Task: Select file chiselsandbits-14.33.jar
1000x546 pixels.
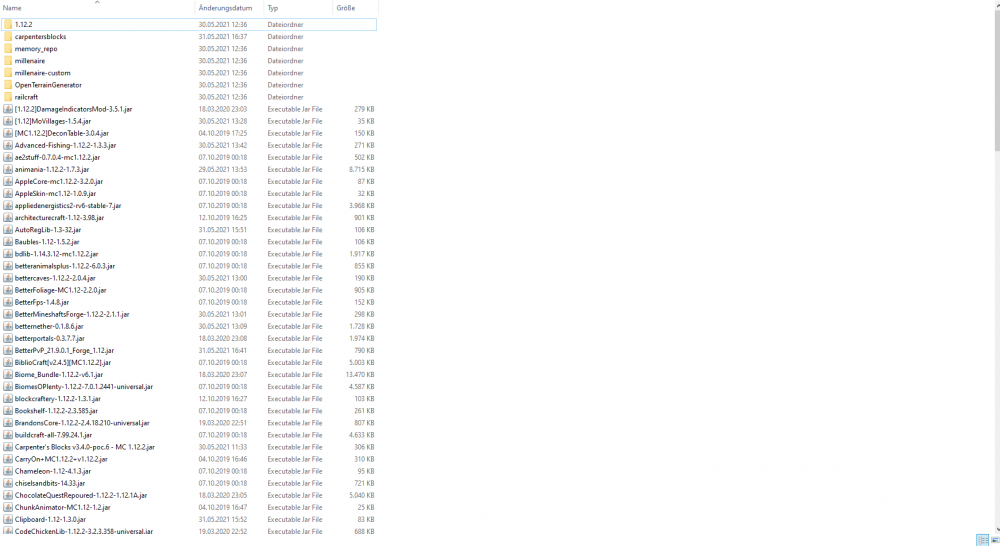Action: 50,483
